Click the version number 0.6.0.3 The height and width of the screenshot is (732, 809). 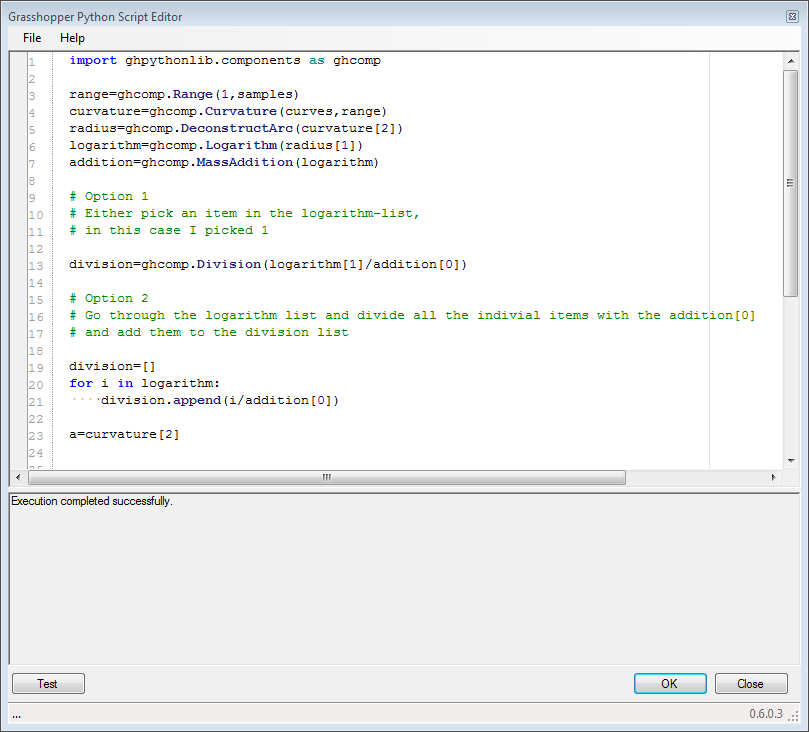766,714
